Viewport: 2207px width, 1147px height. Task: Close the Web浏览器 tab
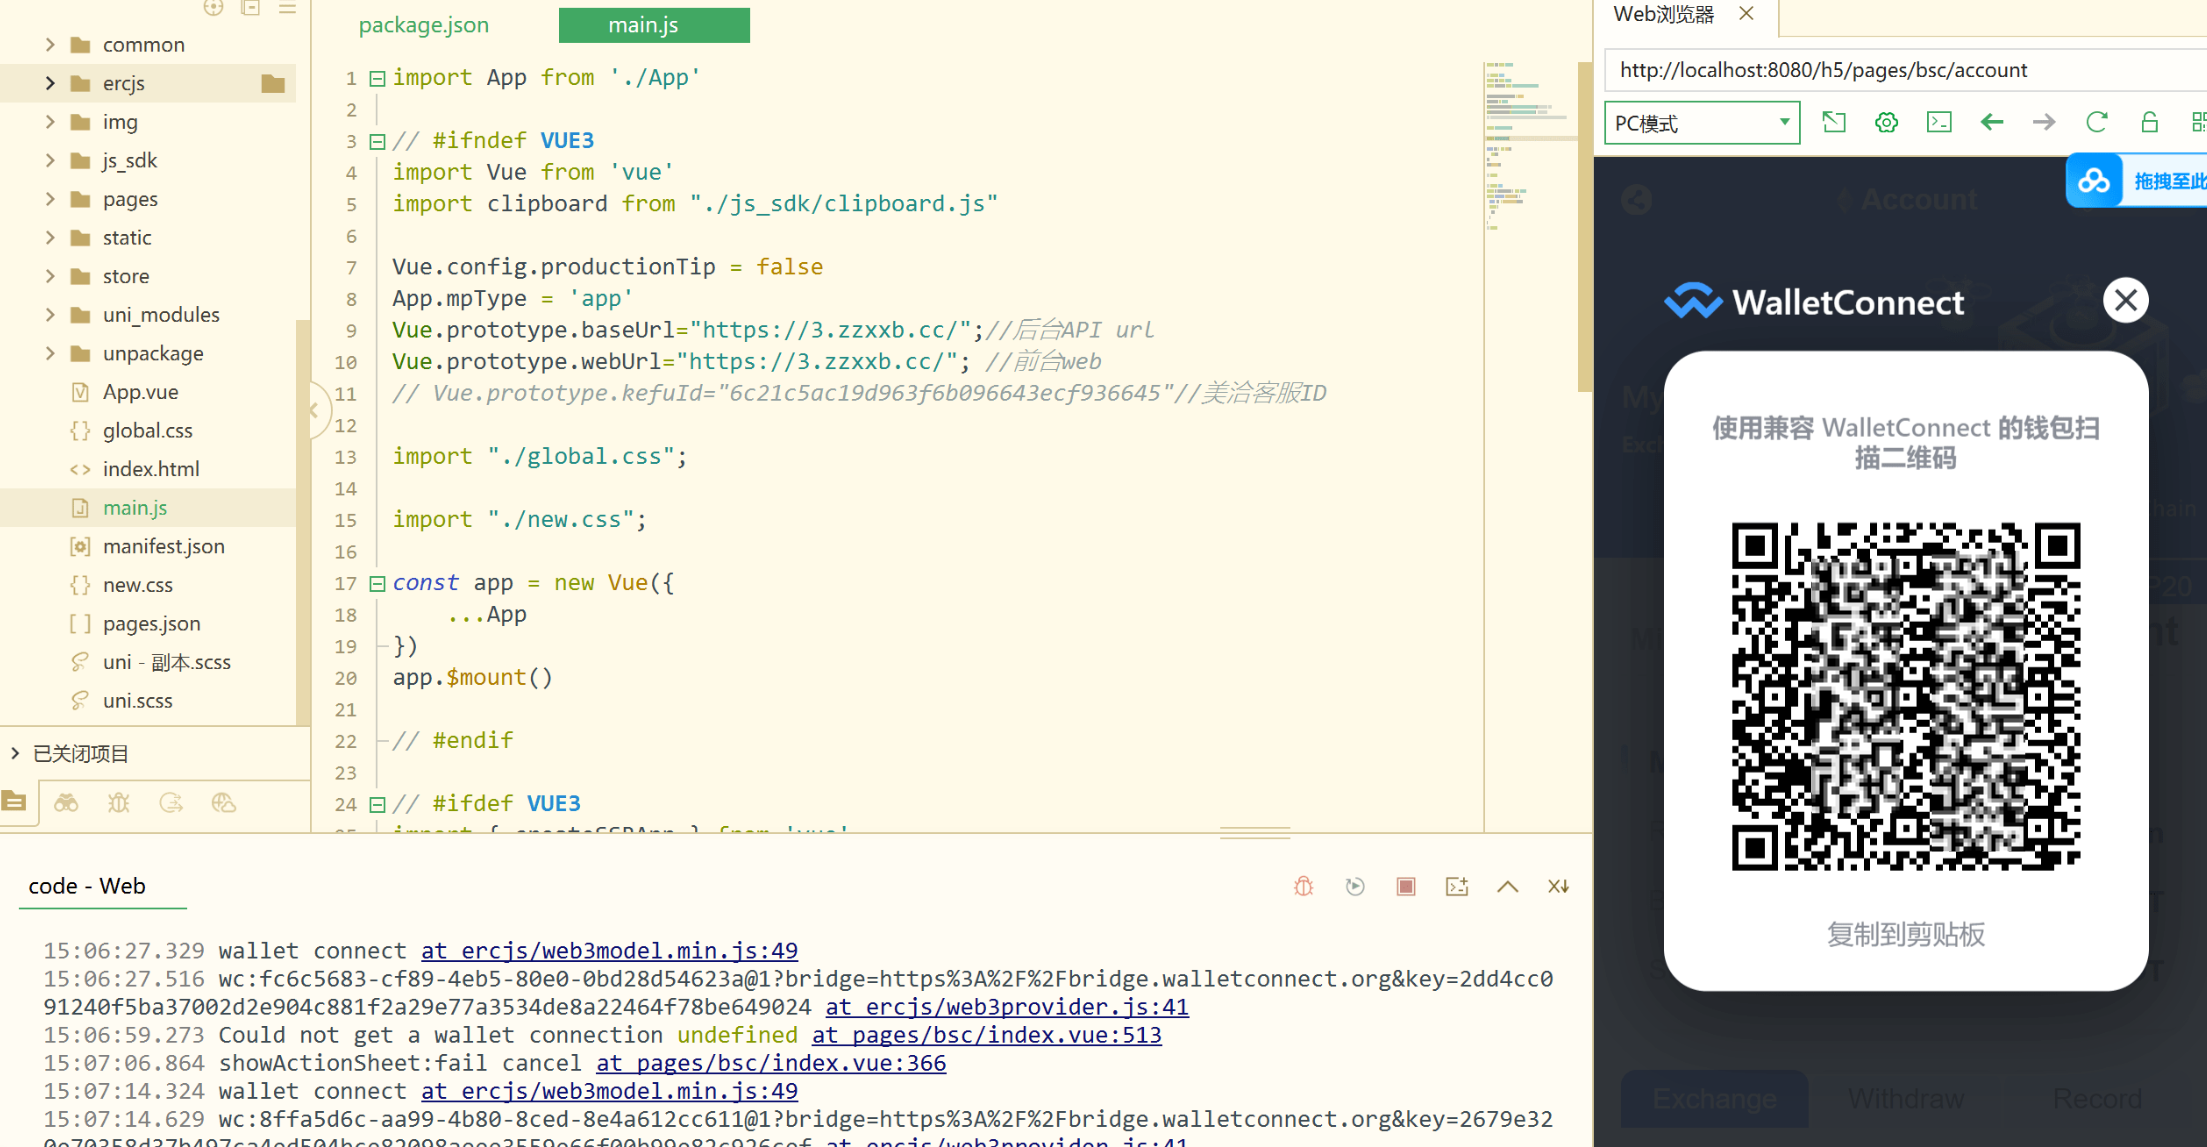coord(1746,13)
